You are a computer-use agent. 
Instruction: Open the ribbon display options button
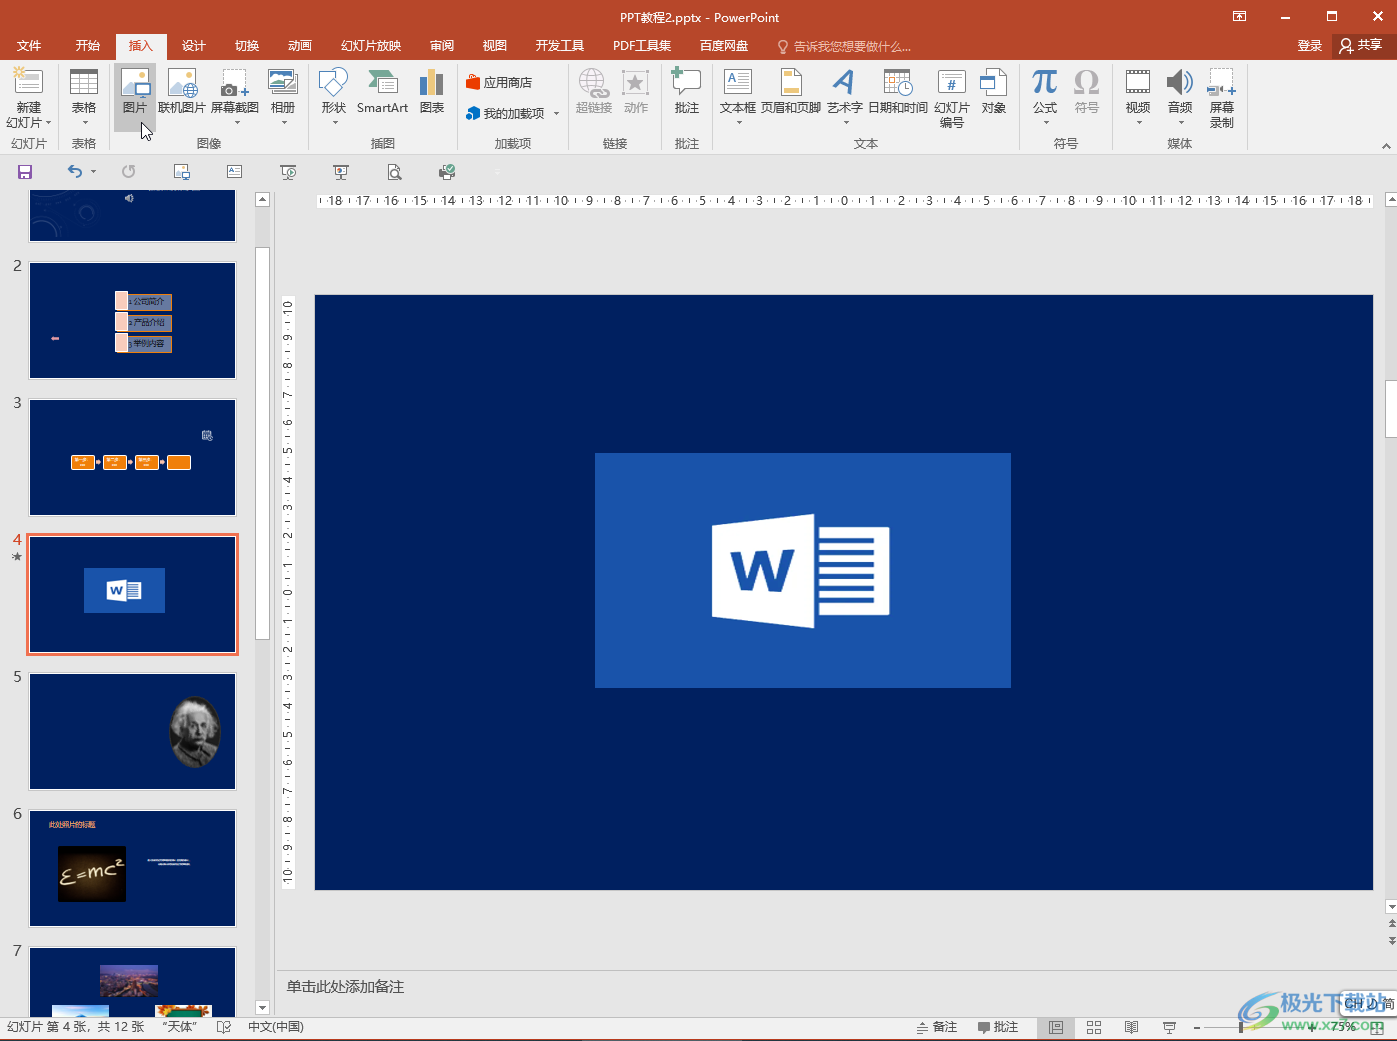tap(1239, 17)
